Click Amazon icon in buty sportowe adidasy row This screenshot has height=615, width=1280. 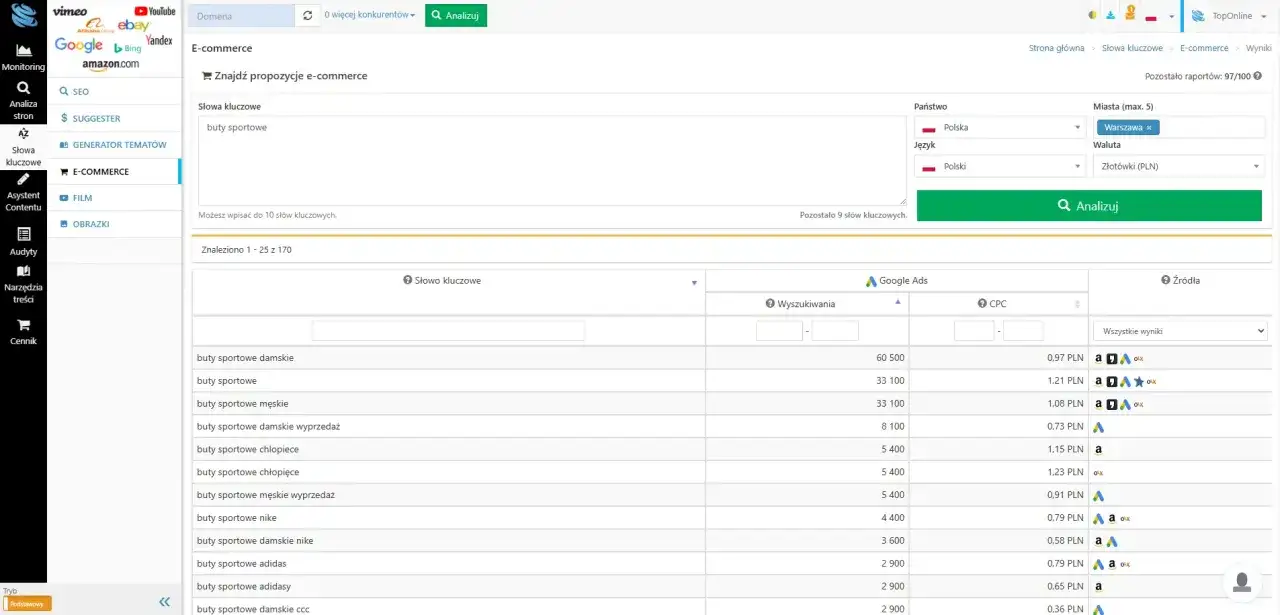tap(1098, 587)
